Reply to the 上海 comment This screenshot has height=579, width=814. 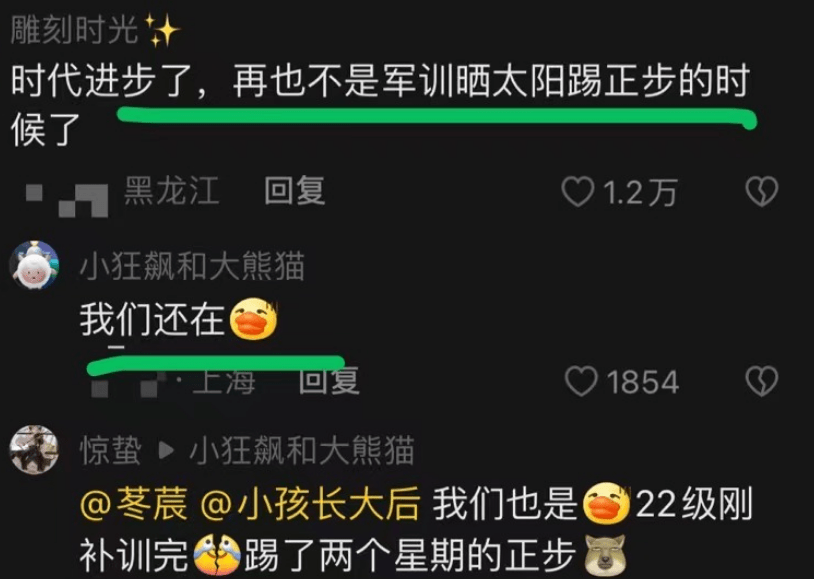pyautogui.click(x=329, y=381)
